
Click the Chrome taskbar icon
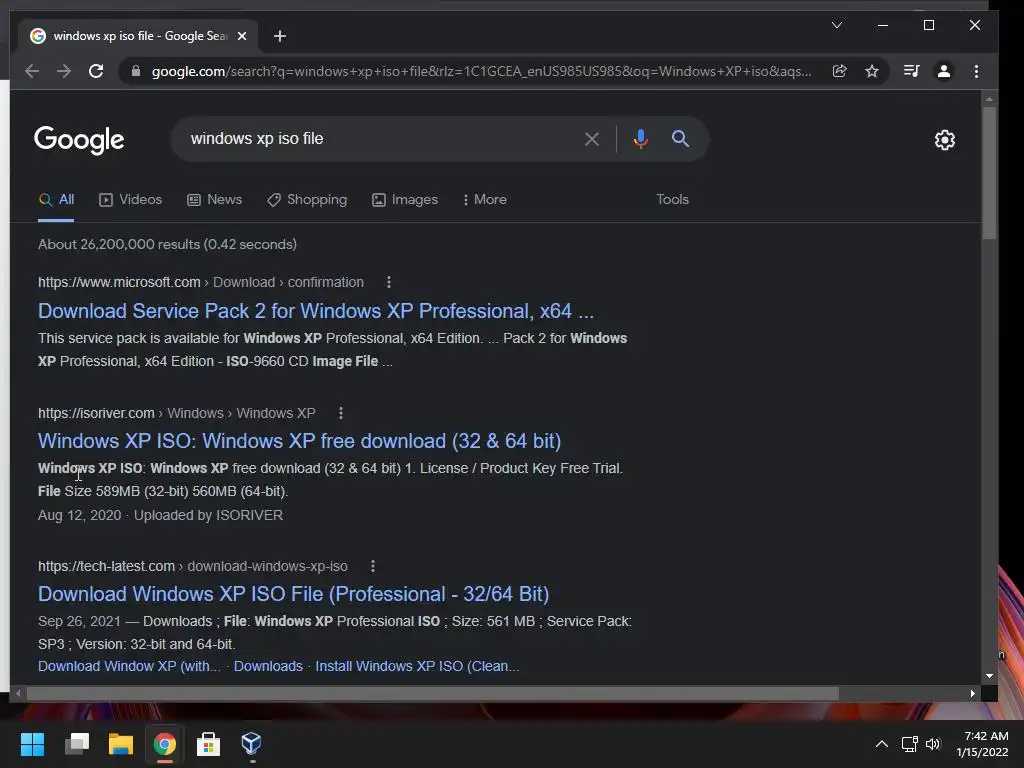[165, 744]
